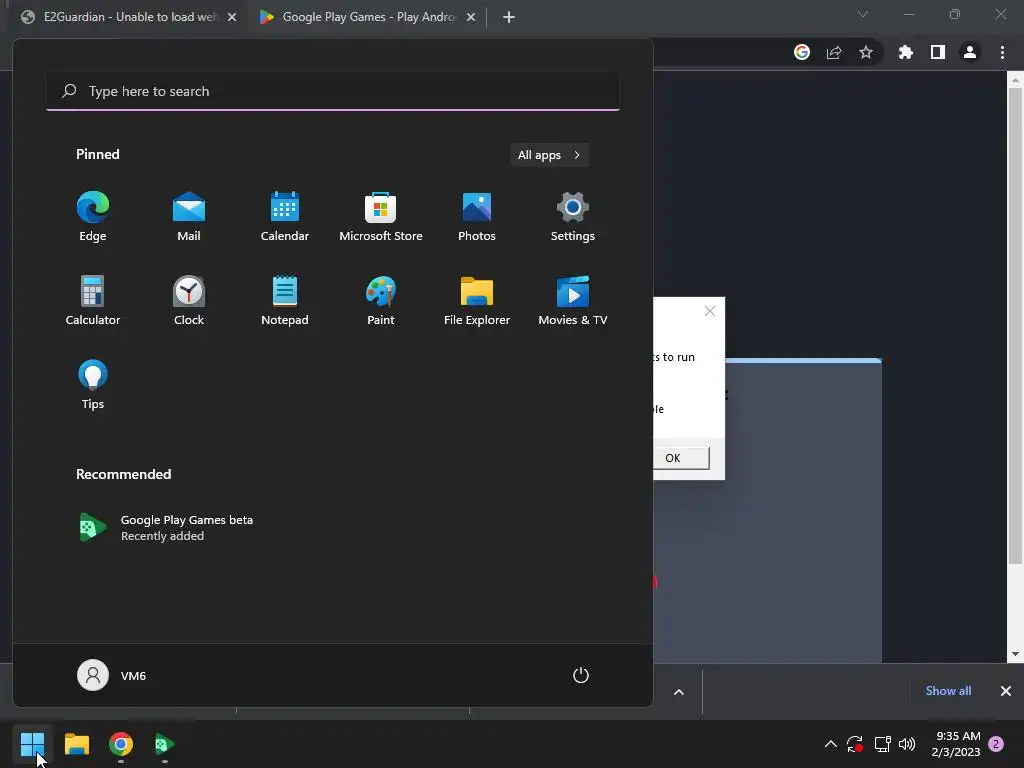Image resolution: width=1024 pixels, height=768 pixels.
Task: Show hidden system tray icons
Action: 831,744
